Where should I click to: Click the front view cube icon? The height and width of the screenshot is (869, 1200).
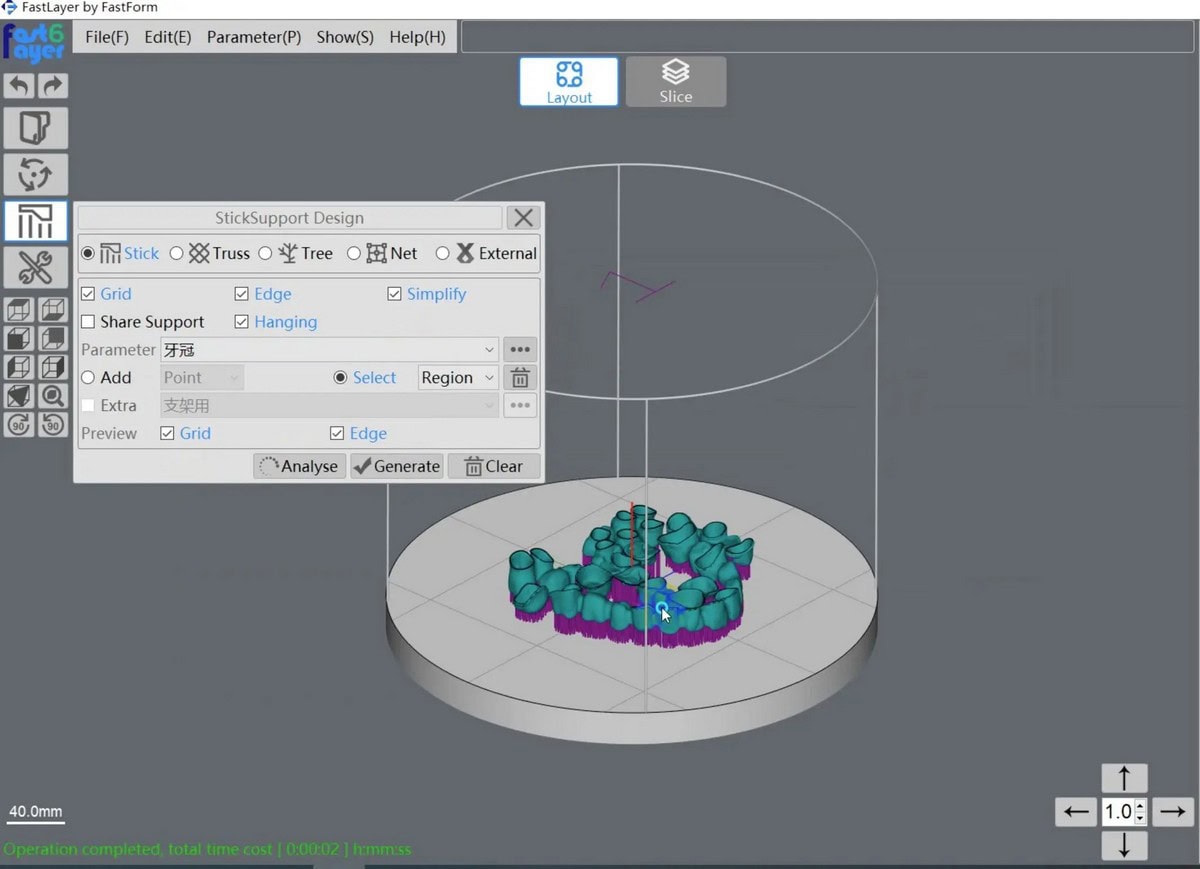pyautogui.click(x=18, y=337)
